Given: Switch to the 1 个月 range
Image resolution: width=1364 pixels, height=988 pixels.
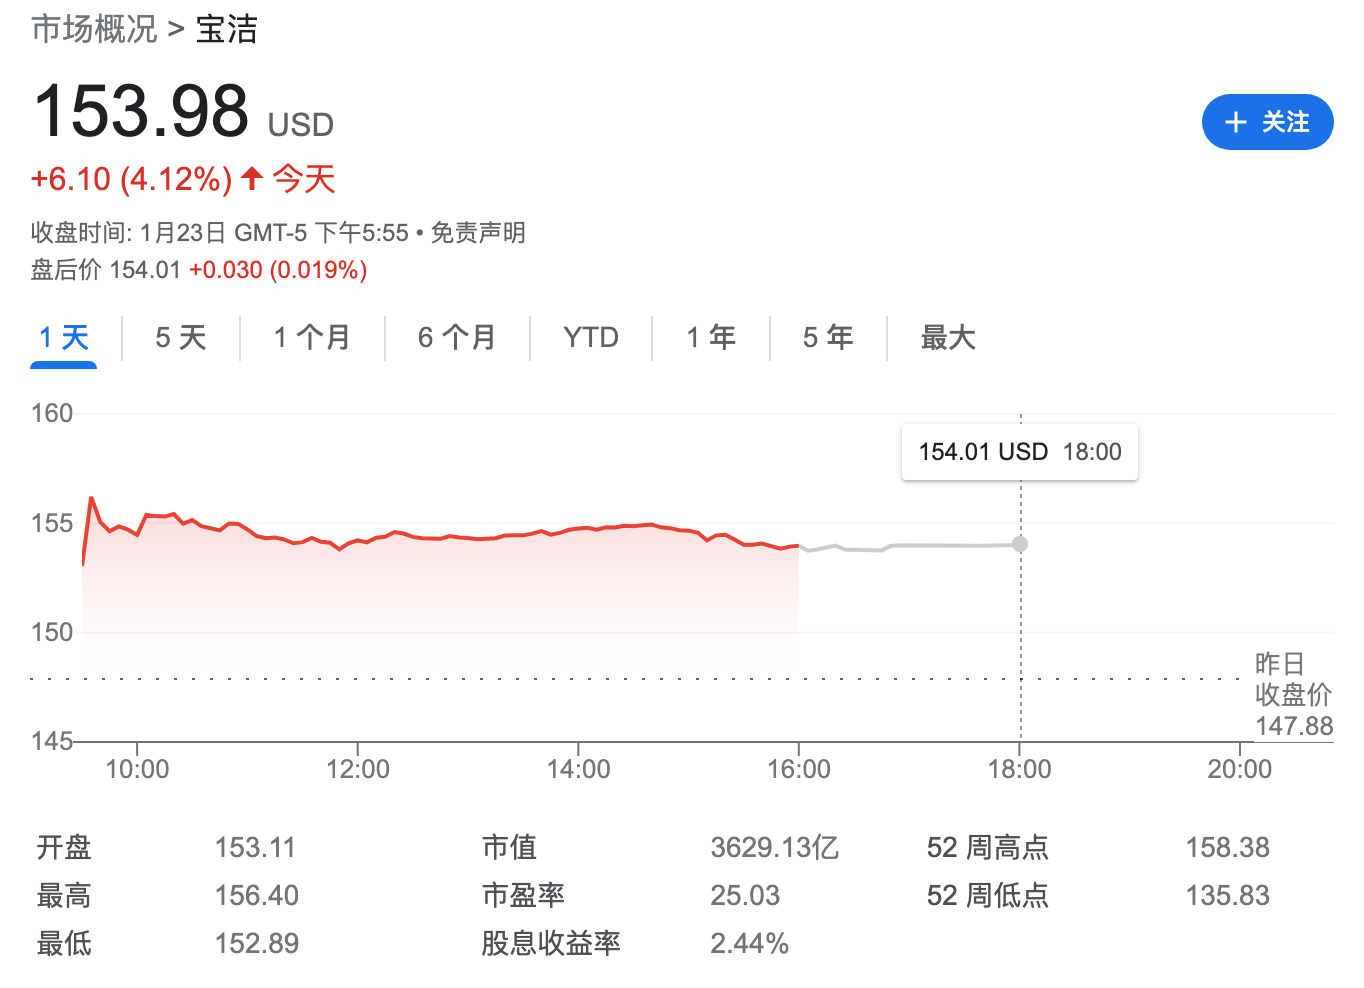Looking at the screenshot, I should [312, 338].
